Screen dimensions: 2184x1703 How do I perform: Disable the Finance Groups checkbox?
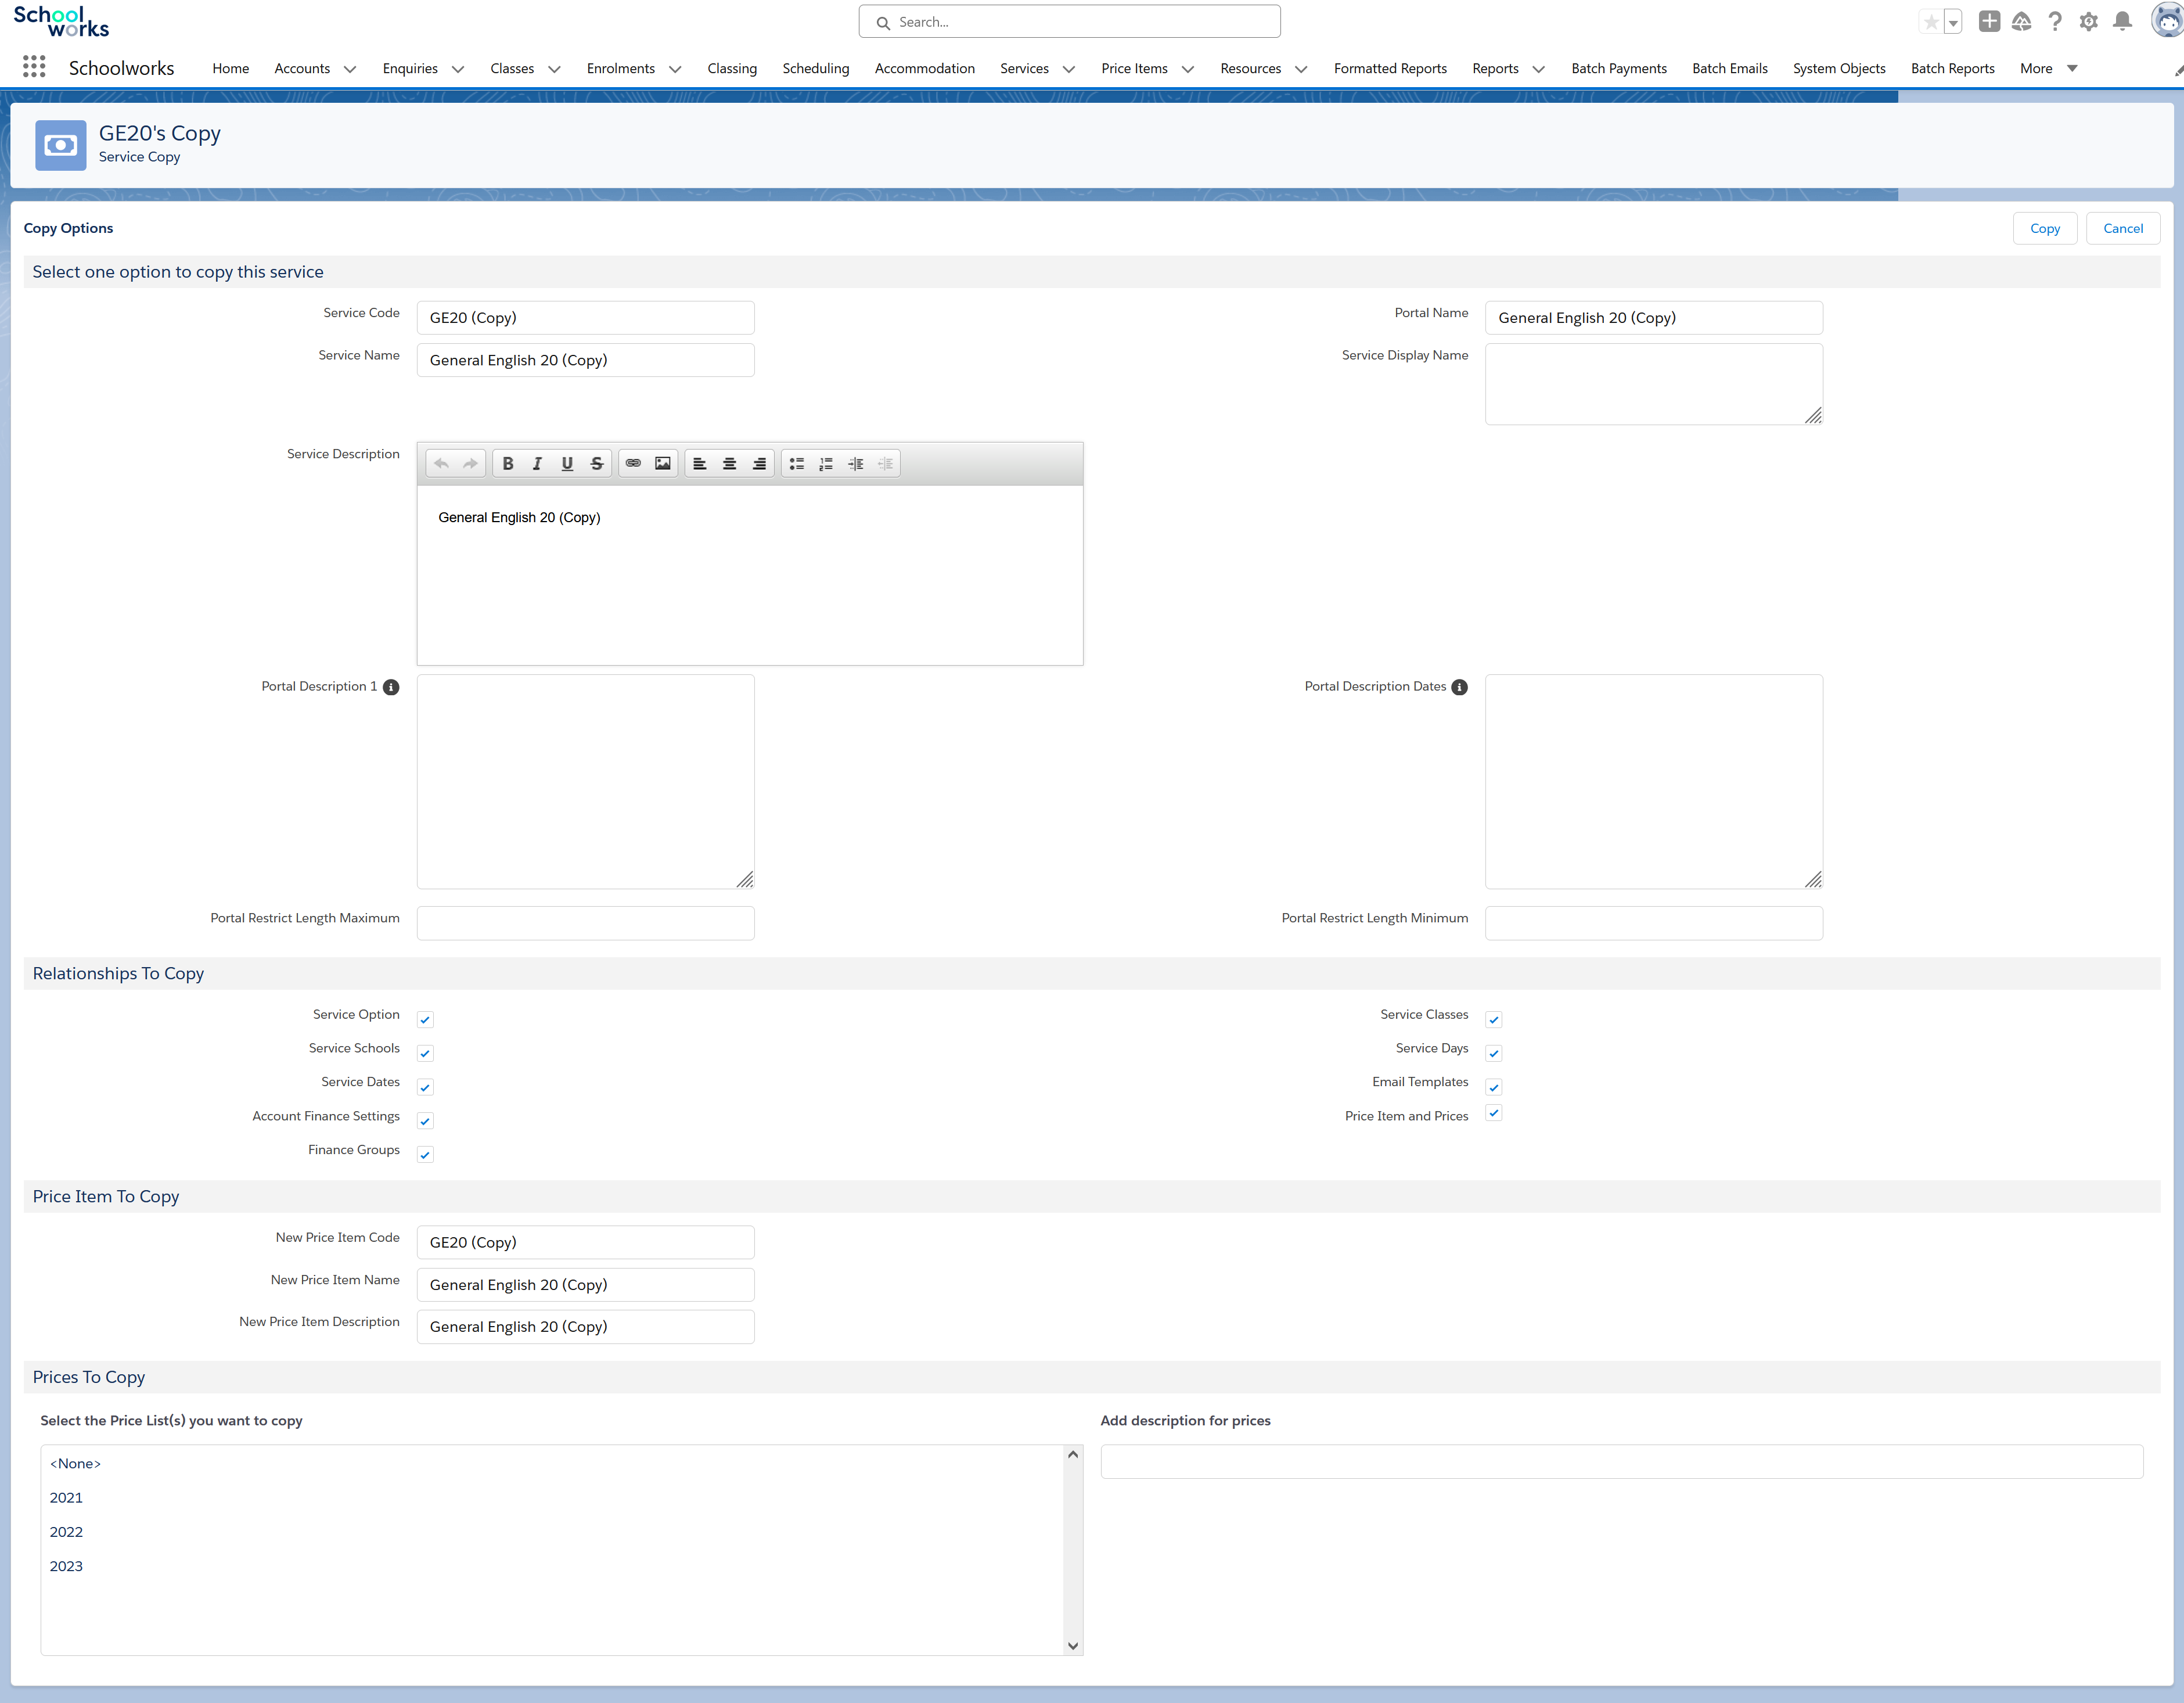[425, 1155]
